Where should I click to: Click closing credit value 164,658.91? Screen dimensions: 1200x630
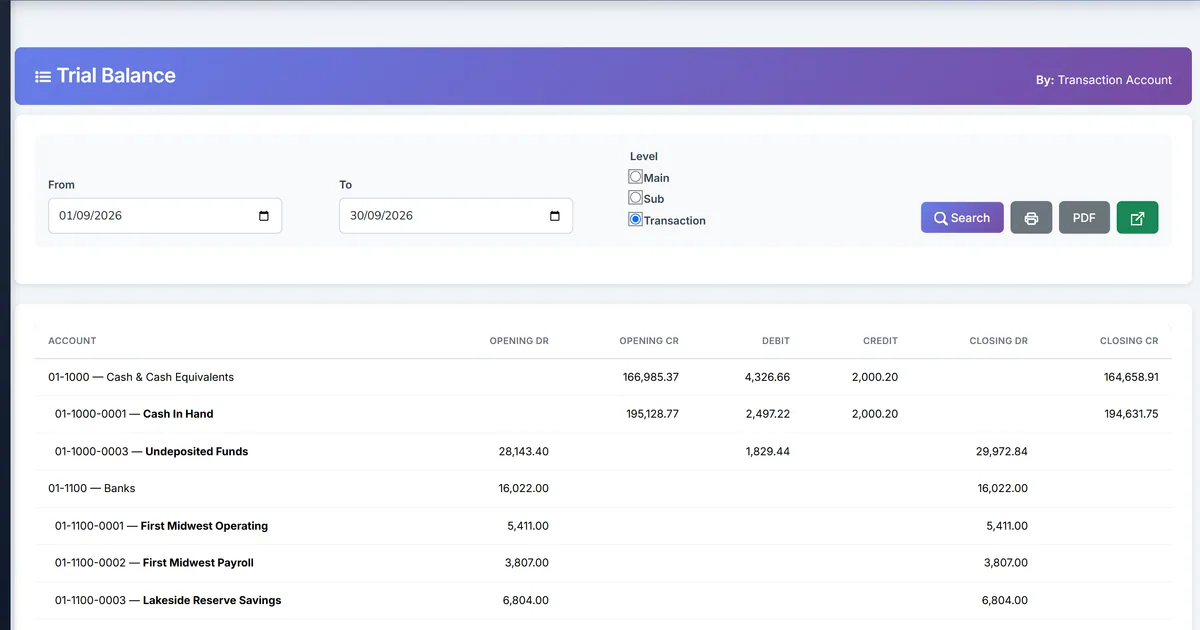point(1131,377)
